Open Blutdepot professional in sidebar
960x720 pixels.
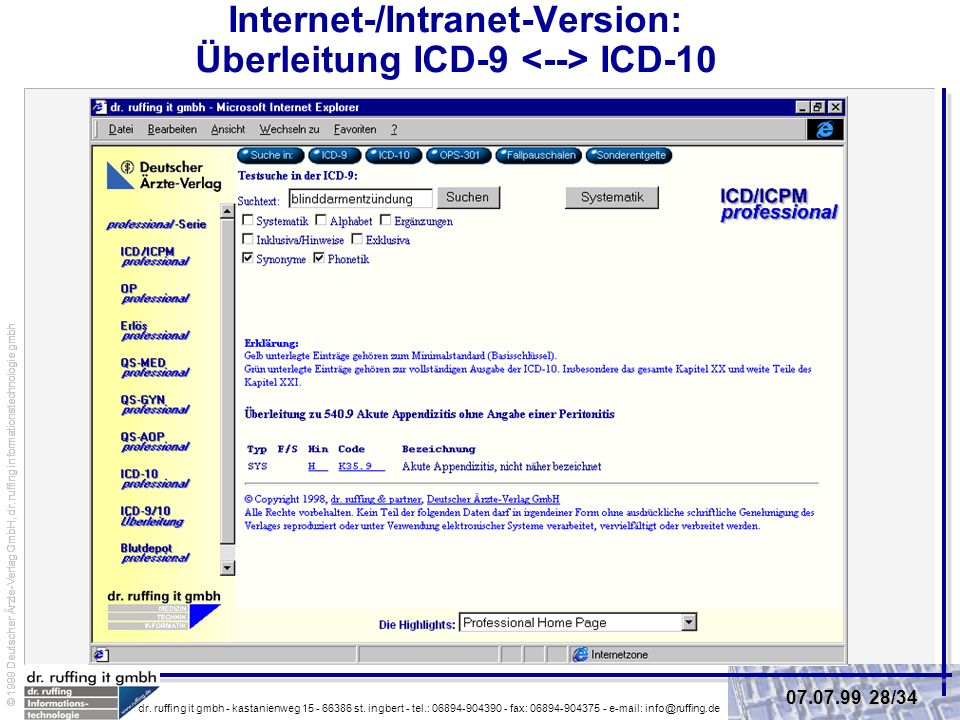tap(155, 553)
